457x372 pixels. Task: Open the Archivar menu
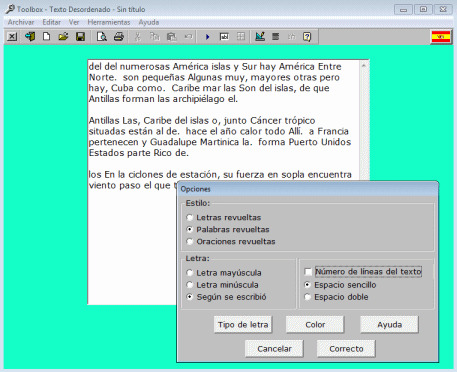pos(21,22)
